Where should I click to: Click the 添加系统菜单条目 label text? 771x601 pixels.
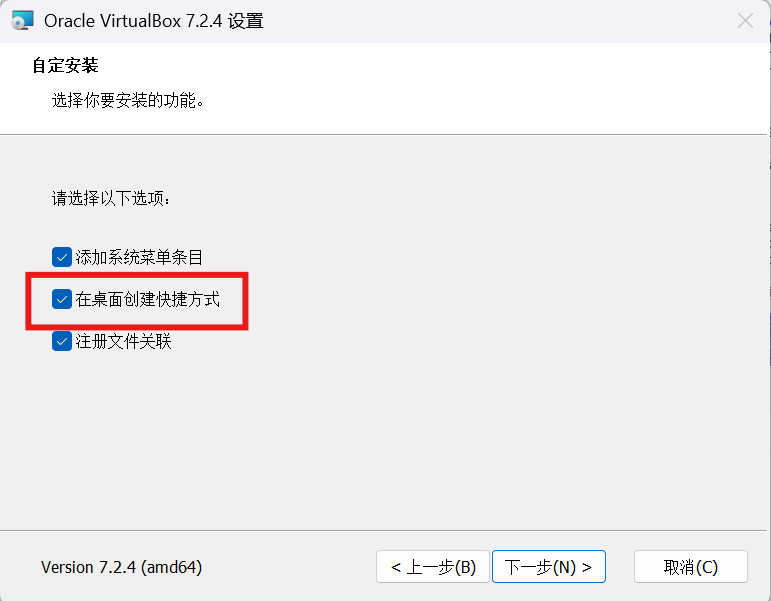(139, 257)
